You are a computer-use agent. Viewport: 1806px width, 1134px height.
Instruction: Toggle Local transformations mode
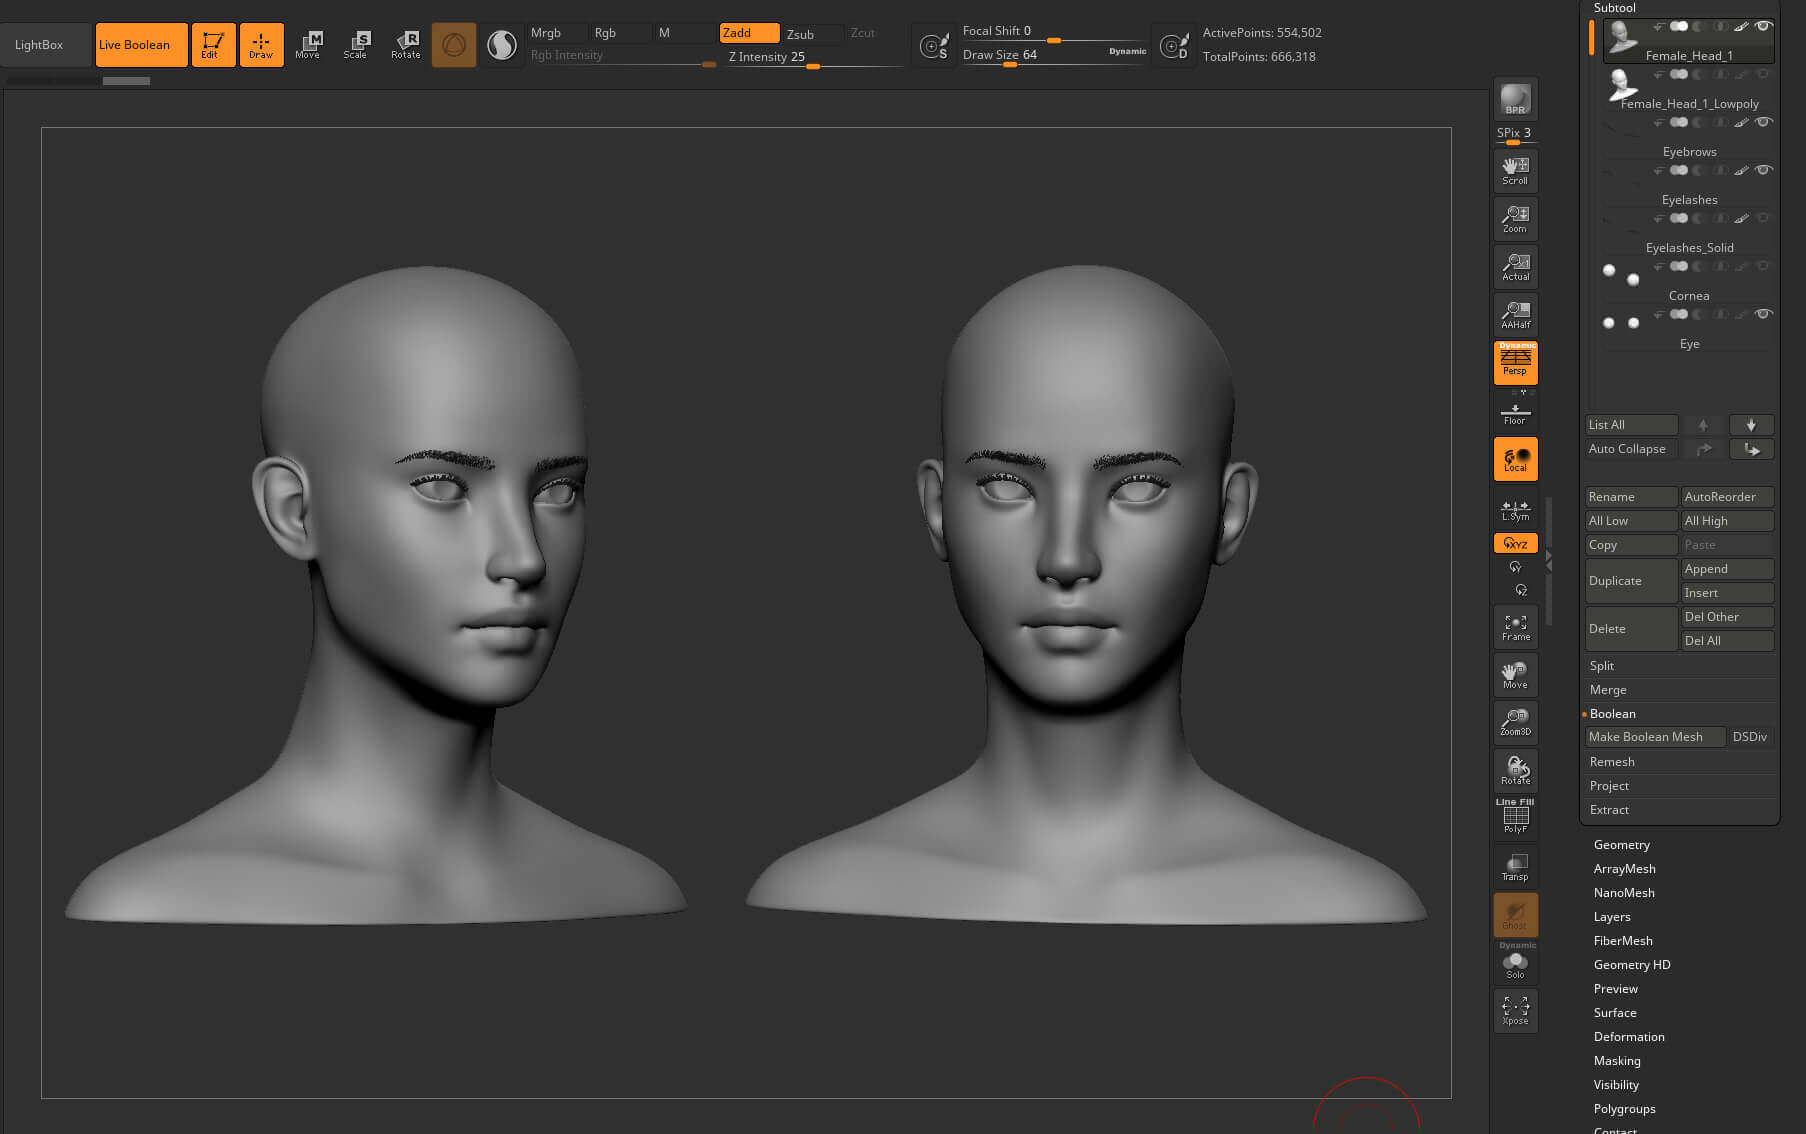(x=1515, y=459)
